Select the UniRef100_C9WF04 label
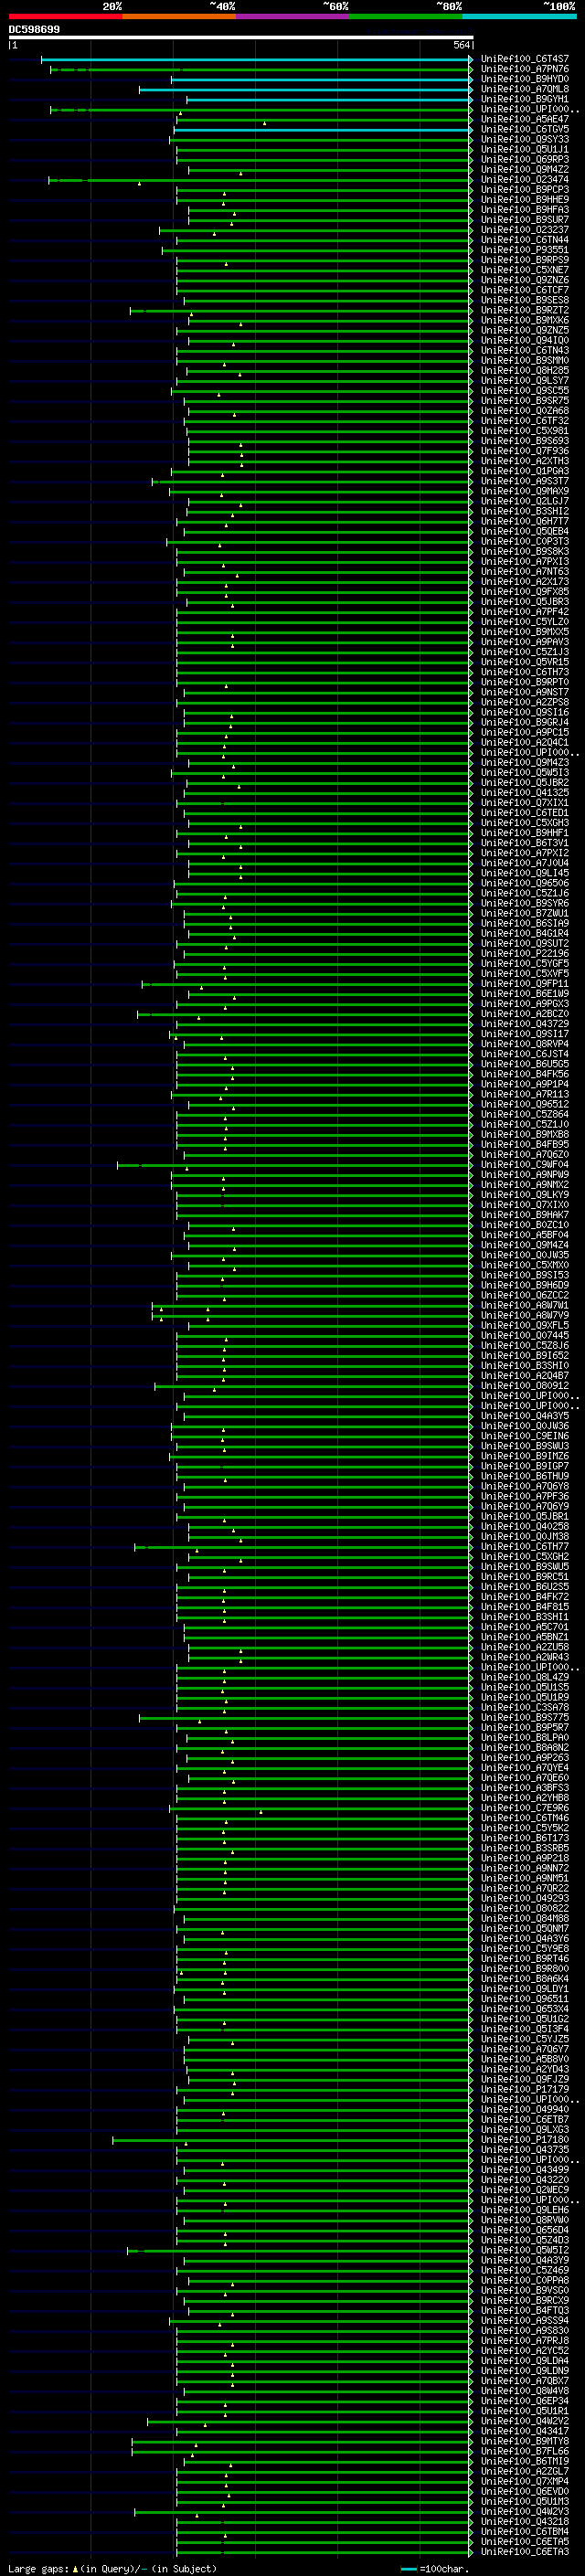 [525, 1165]
